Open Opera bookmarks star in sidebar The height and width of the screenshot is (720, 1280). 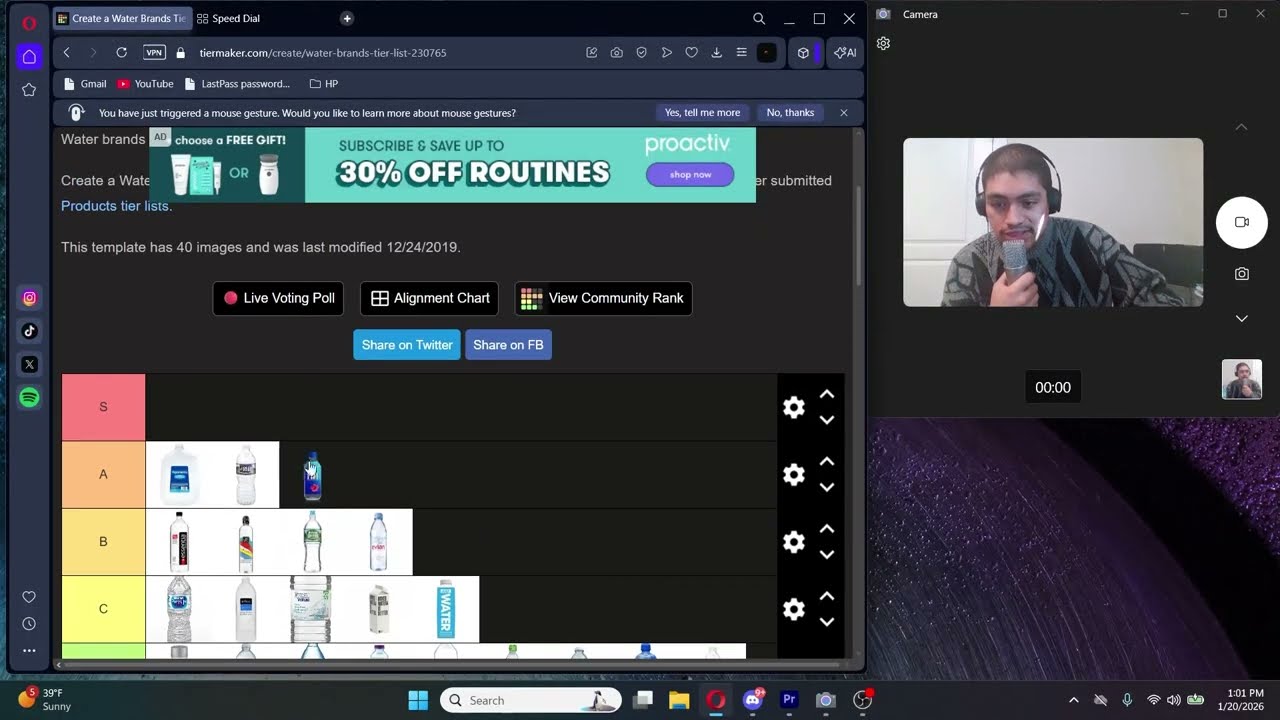pos(29,90)
